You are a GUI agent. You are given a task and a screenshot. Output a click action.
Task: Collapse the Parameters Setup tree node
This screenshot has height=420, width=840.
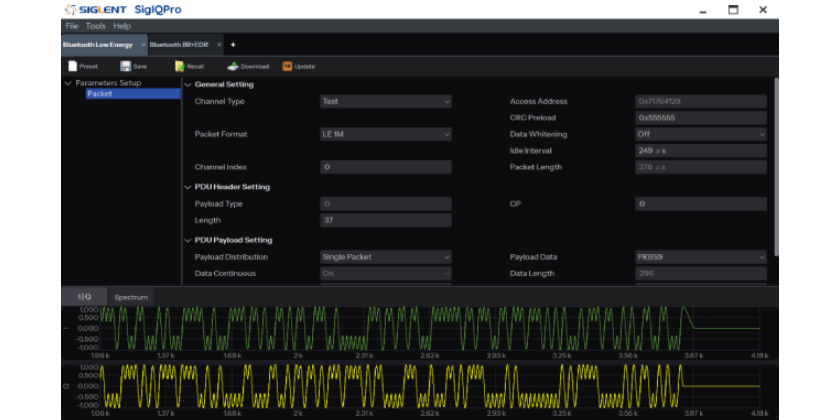68,83
